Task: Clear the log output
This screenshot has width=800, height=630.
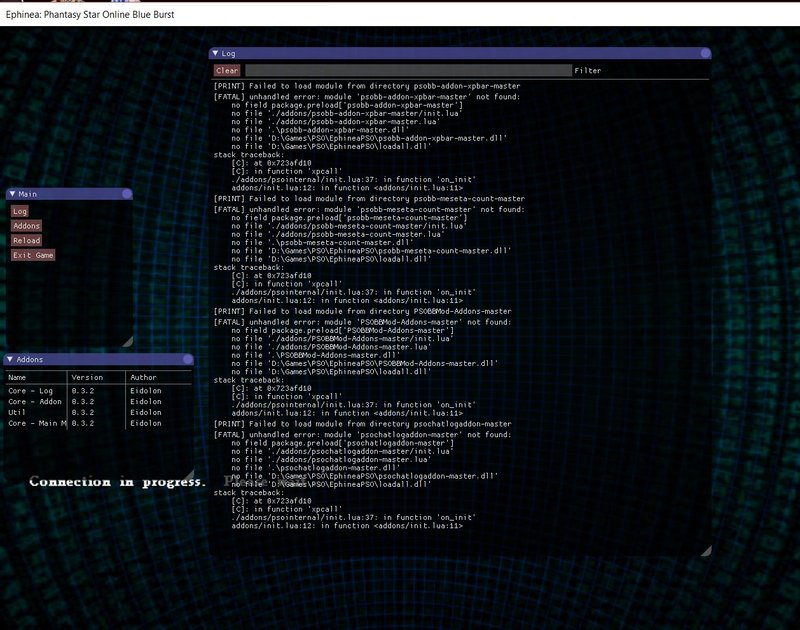Action: [x=227, y=71]
